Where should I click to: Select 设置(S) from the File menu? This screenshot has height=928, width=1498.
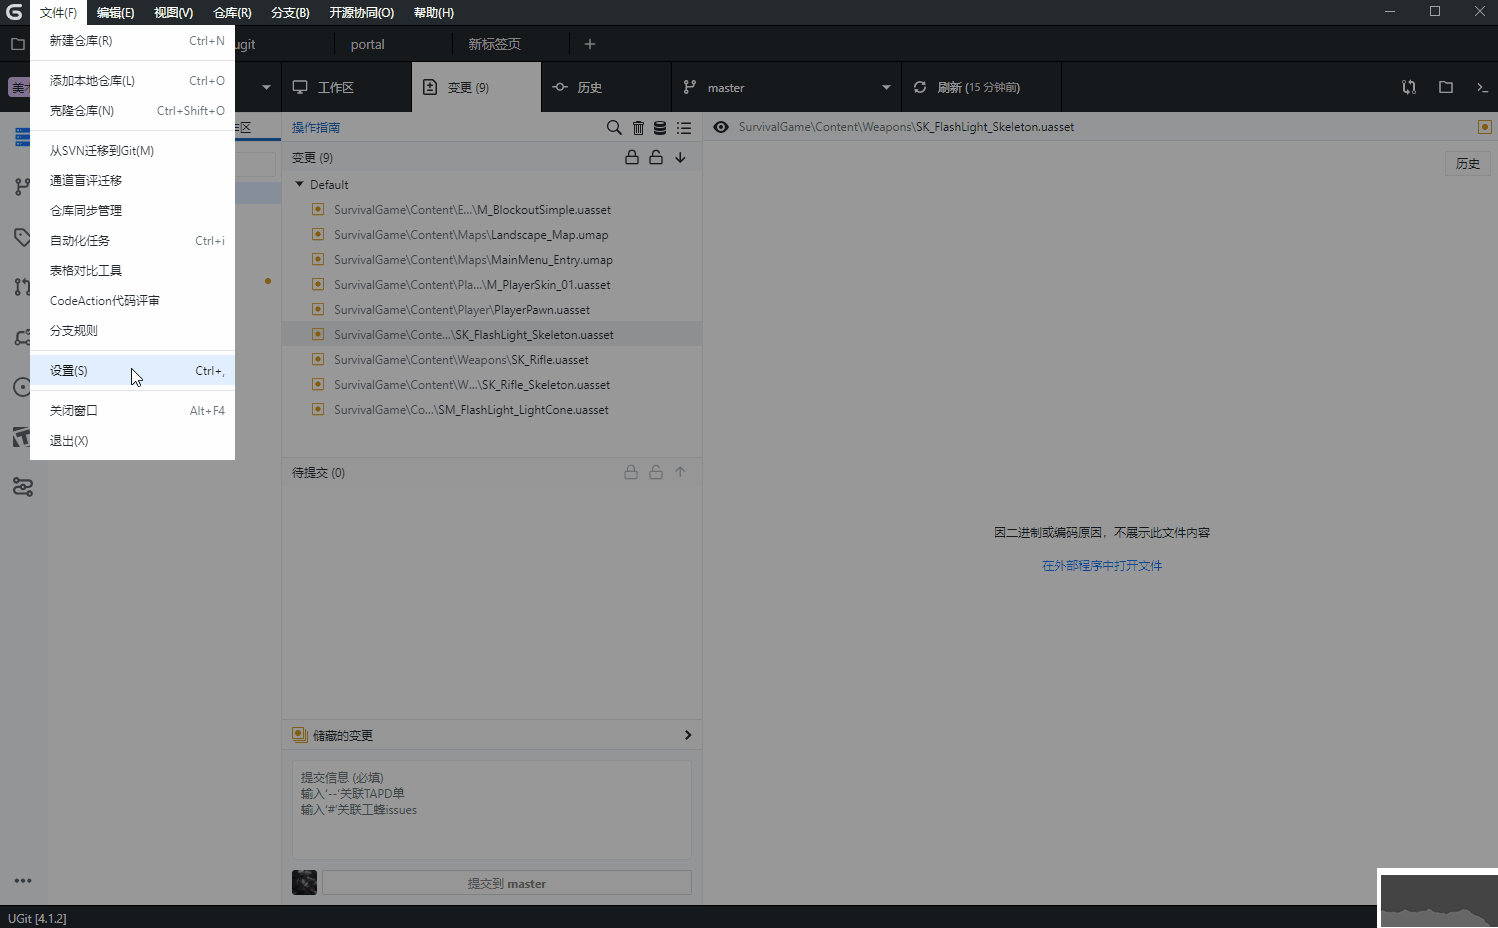coord(69,371)
